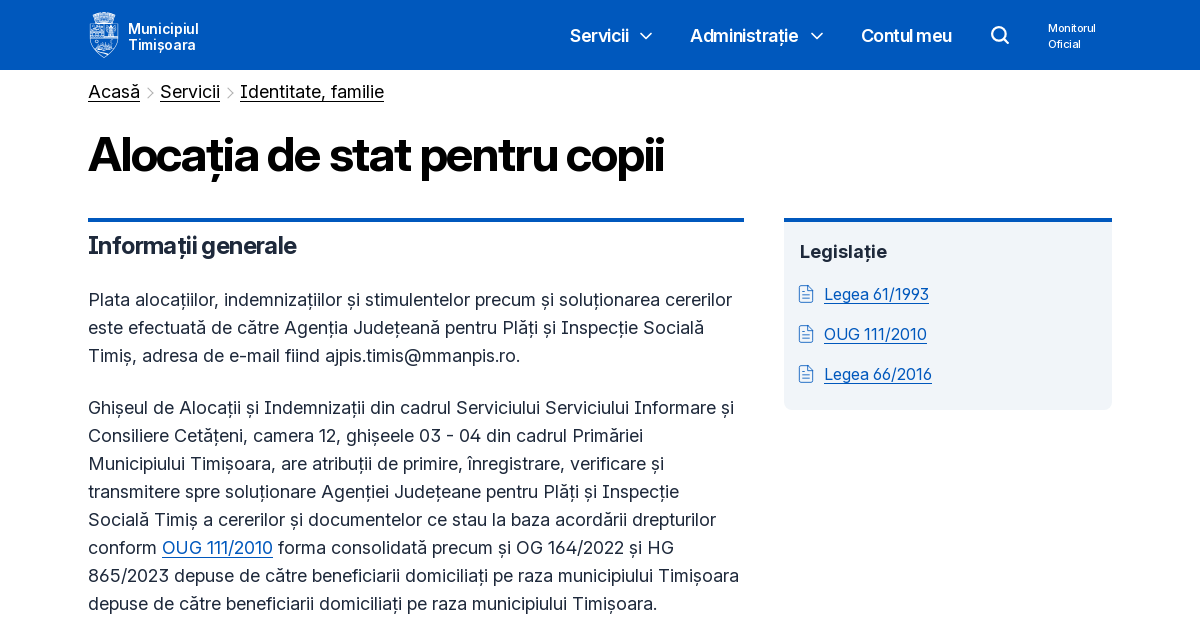The width and height of the screenshot is (1200, 630).
Task: Click the Servicii breadcrumb link
Action: coord(190,92)
